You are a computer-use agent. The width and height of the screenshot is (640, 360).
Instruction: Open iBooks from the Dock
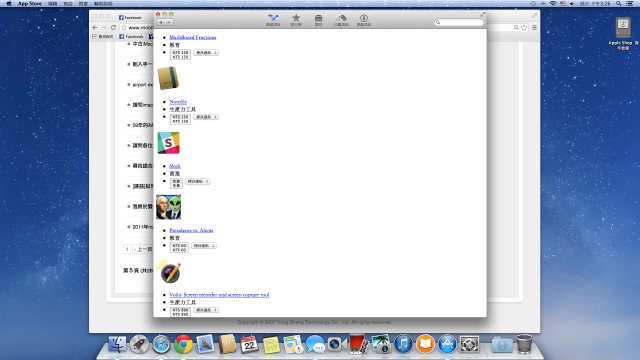pos(425,344)
